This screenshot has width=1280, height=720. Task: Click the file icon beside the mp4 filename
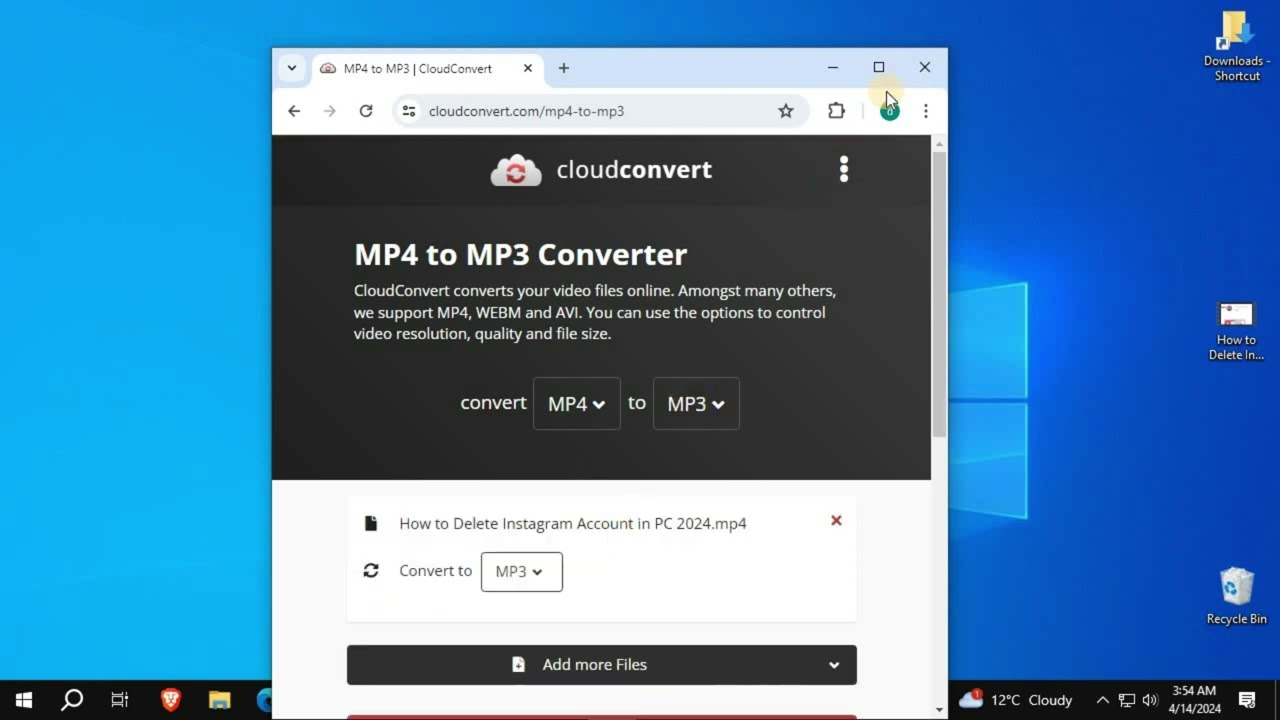coord(371,523)
